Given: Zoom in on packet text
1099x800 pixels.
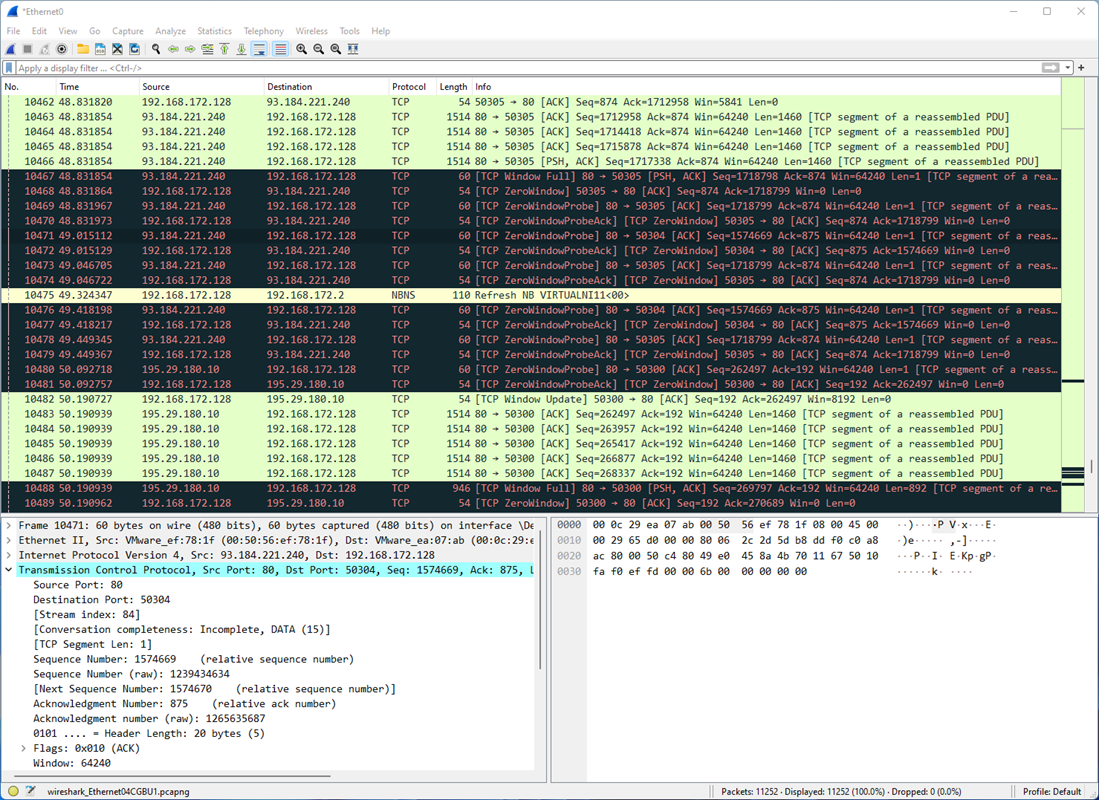Looking at the screenshot, I should tap(301, 49).
